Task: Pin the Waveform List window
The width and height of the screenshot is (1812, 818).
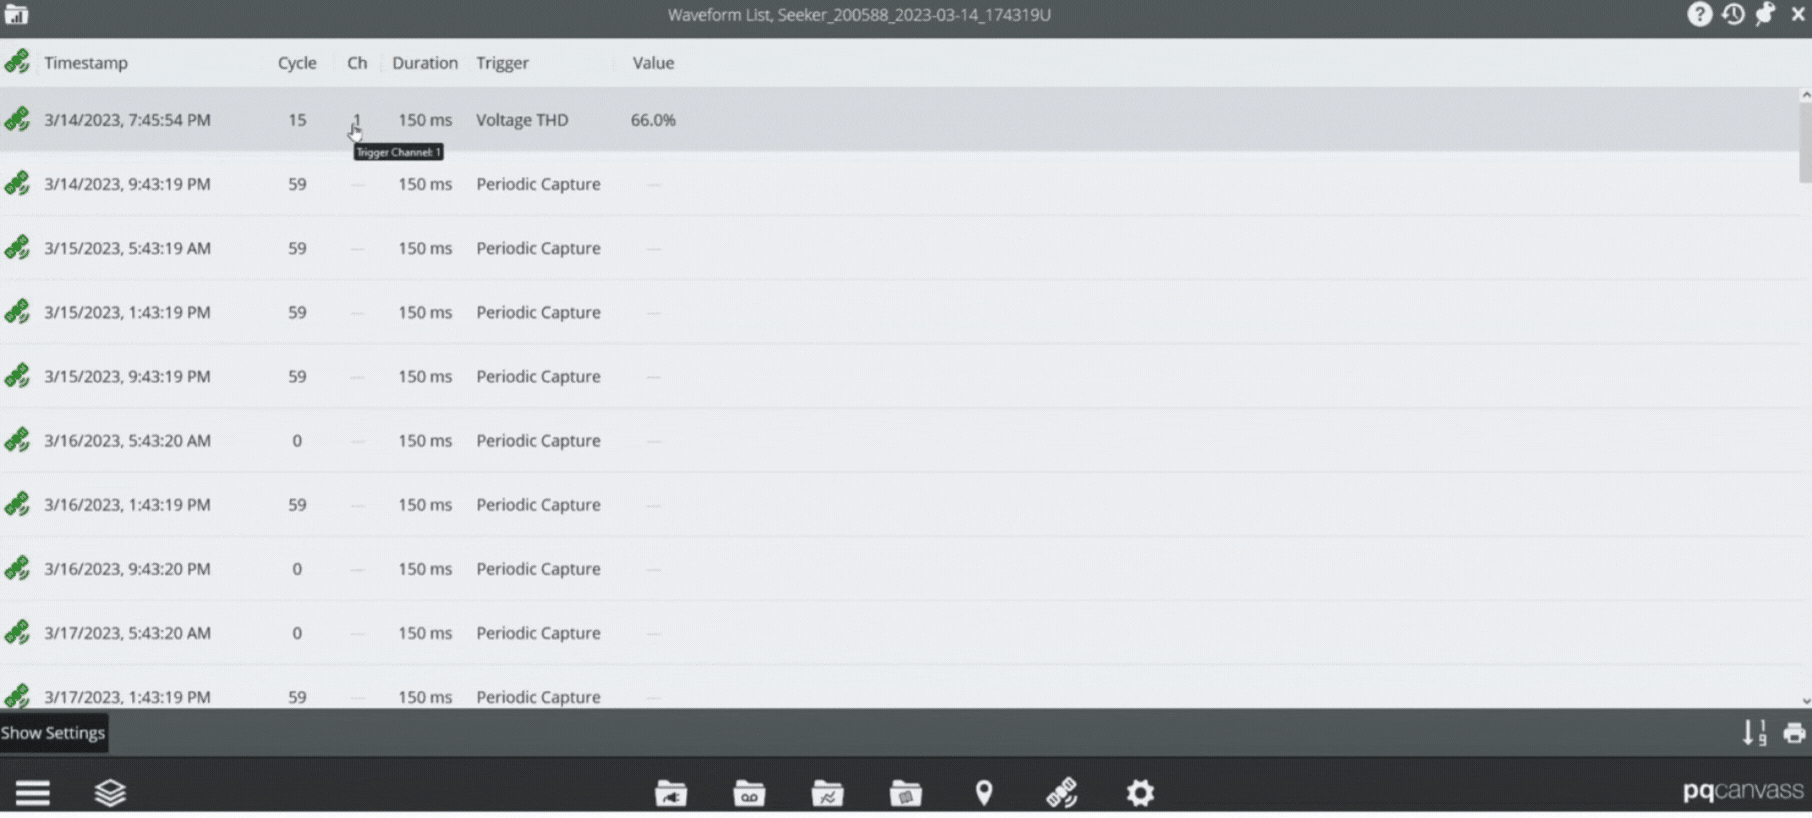Action: tap(1765, 14)
